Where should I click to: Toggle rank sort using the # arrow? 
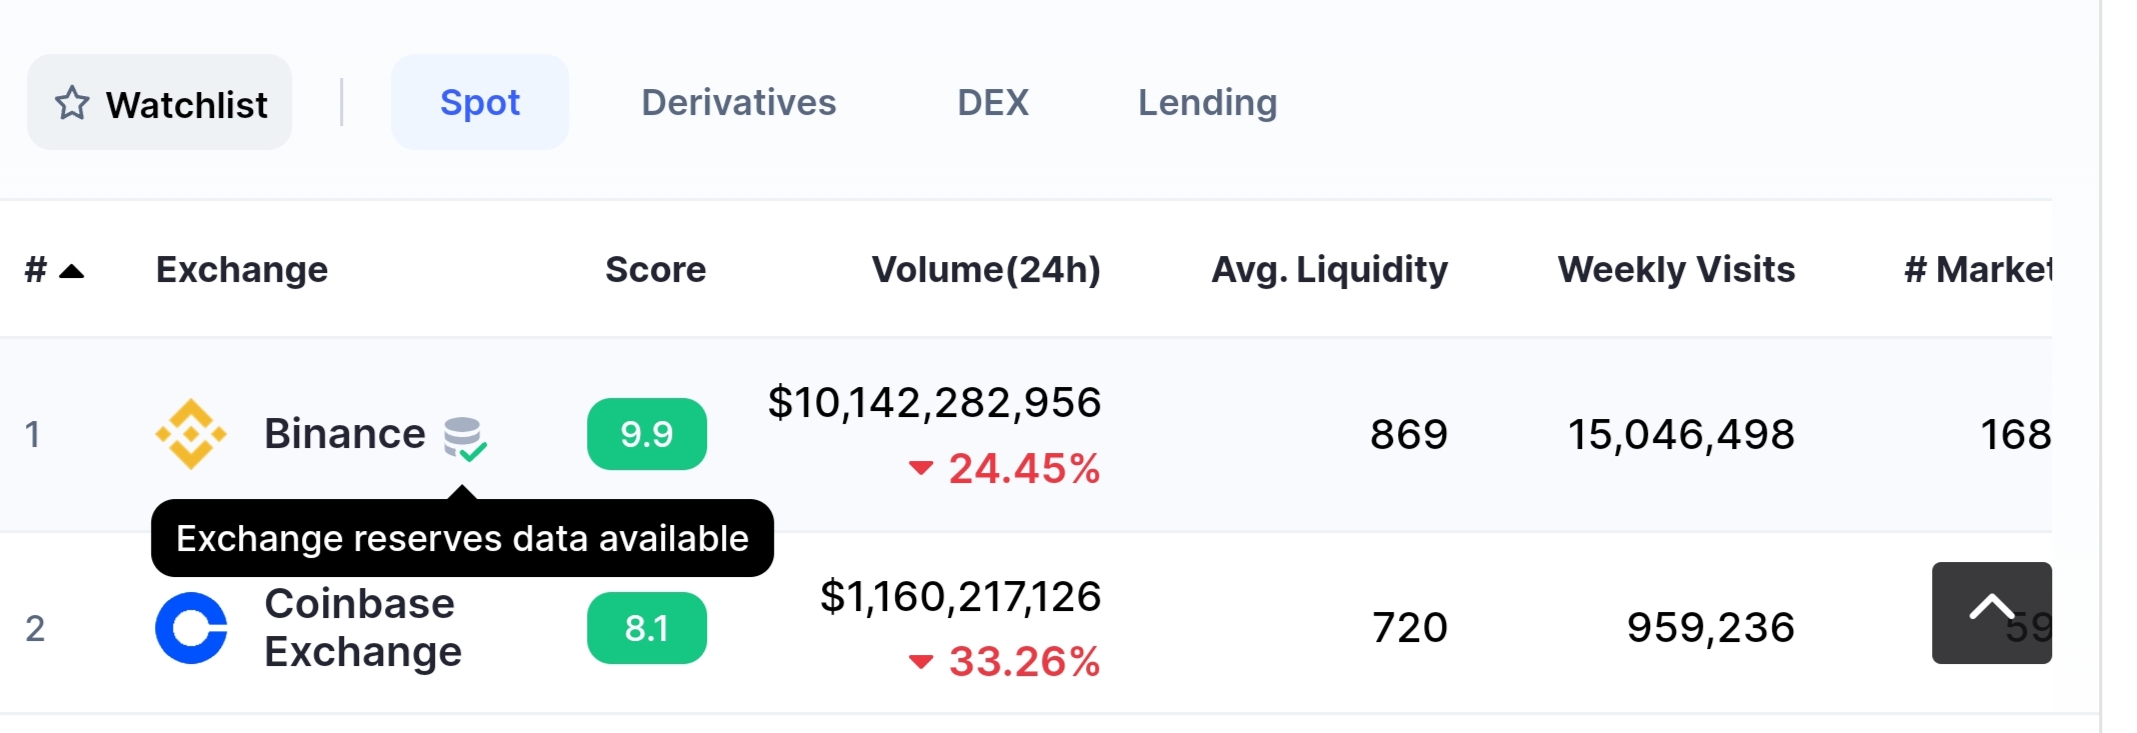(72, 270)
